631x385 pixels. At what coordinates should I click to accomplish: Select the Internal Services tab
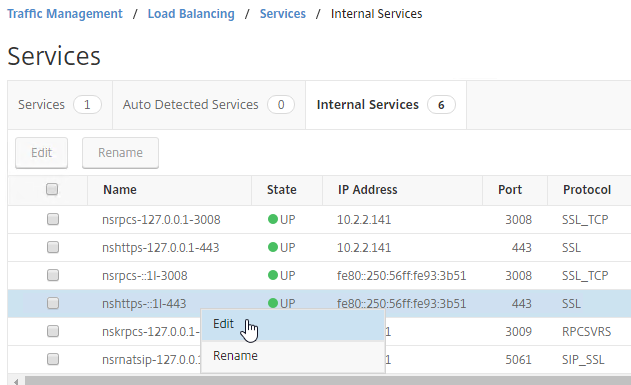[386, 105]
